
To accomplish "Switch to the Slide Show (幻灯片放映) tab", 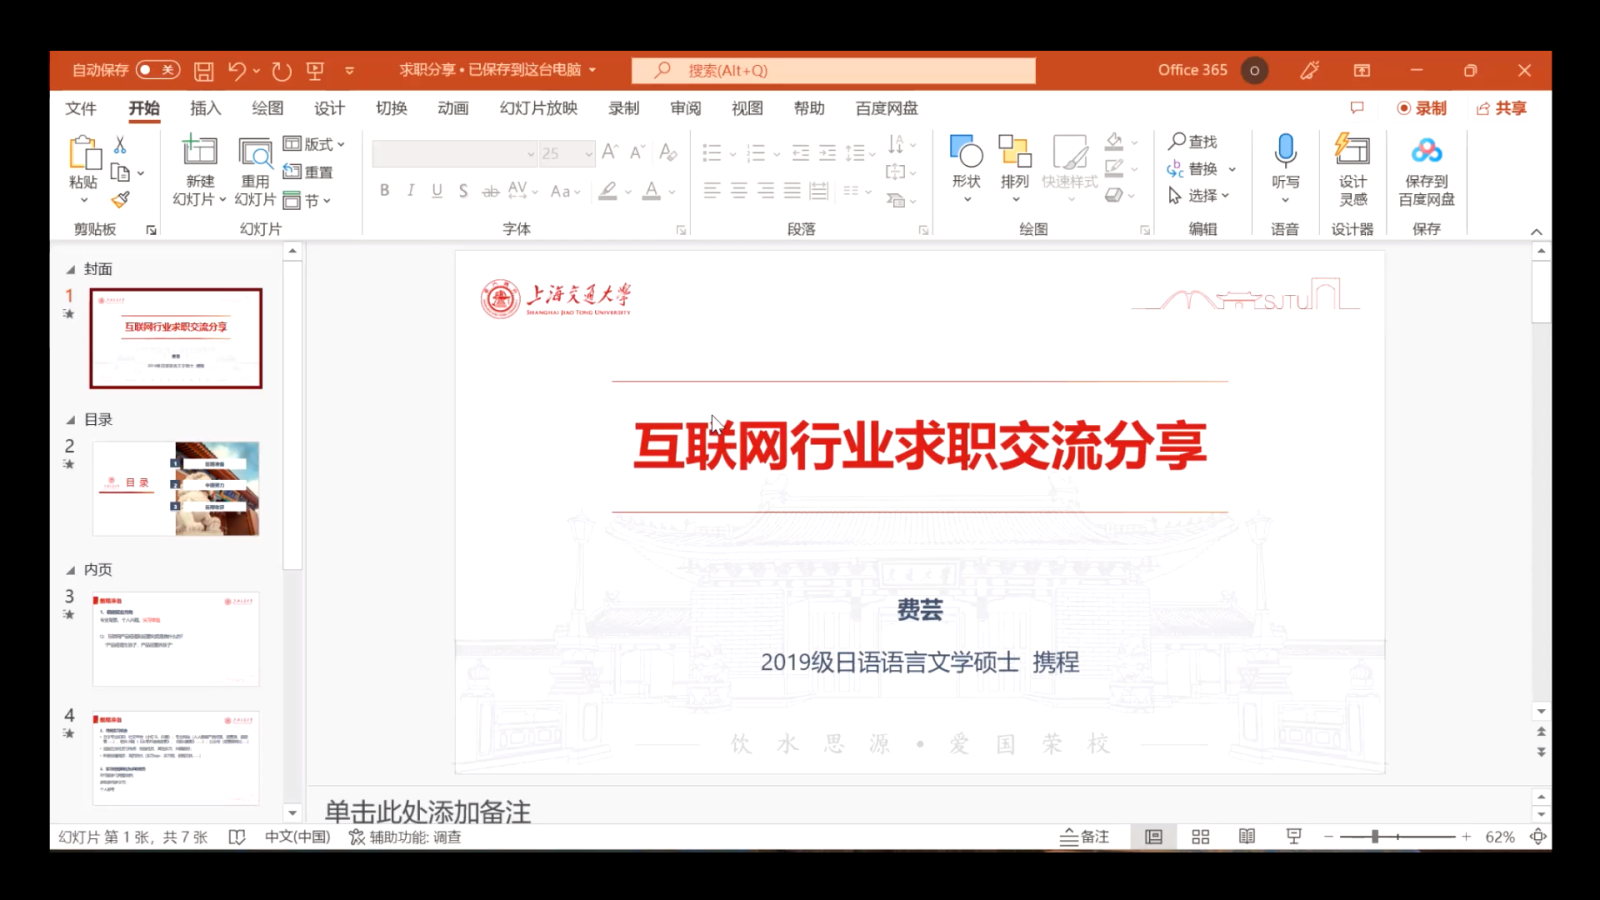I will tap(538, 108).
